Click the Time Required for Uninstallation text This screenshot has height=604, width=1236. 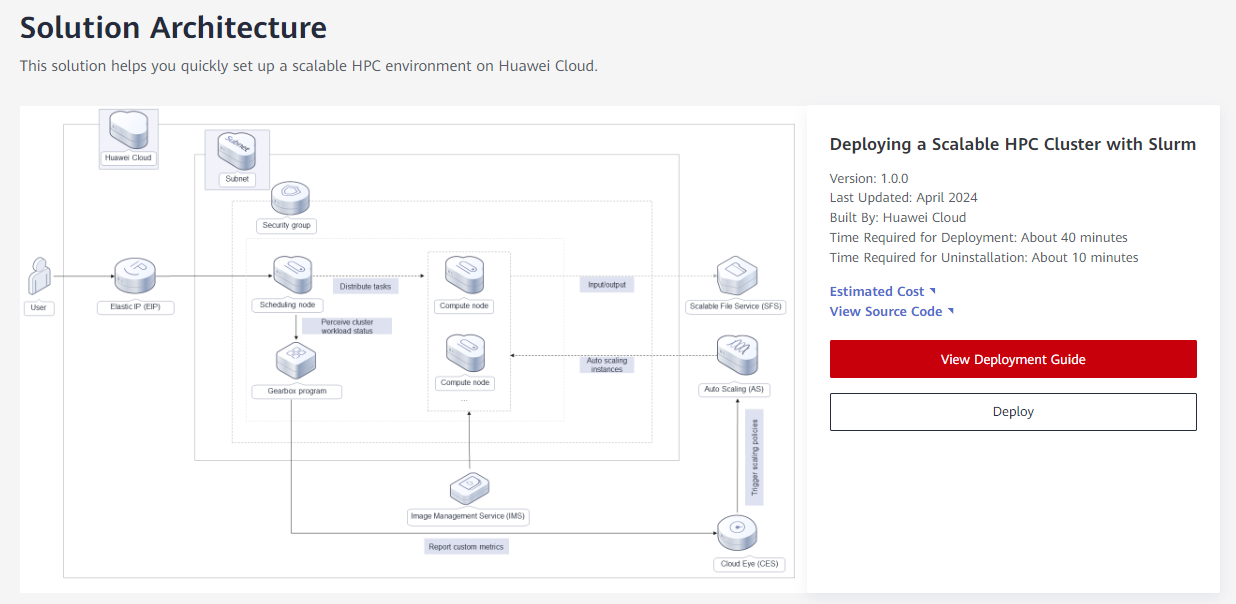coord(984,257)
